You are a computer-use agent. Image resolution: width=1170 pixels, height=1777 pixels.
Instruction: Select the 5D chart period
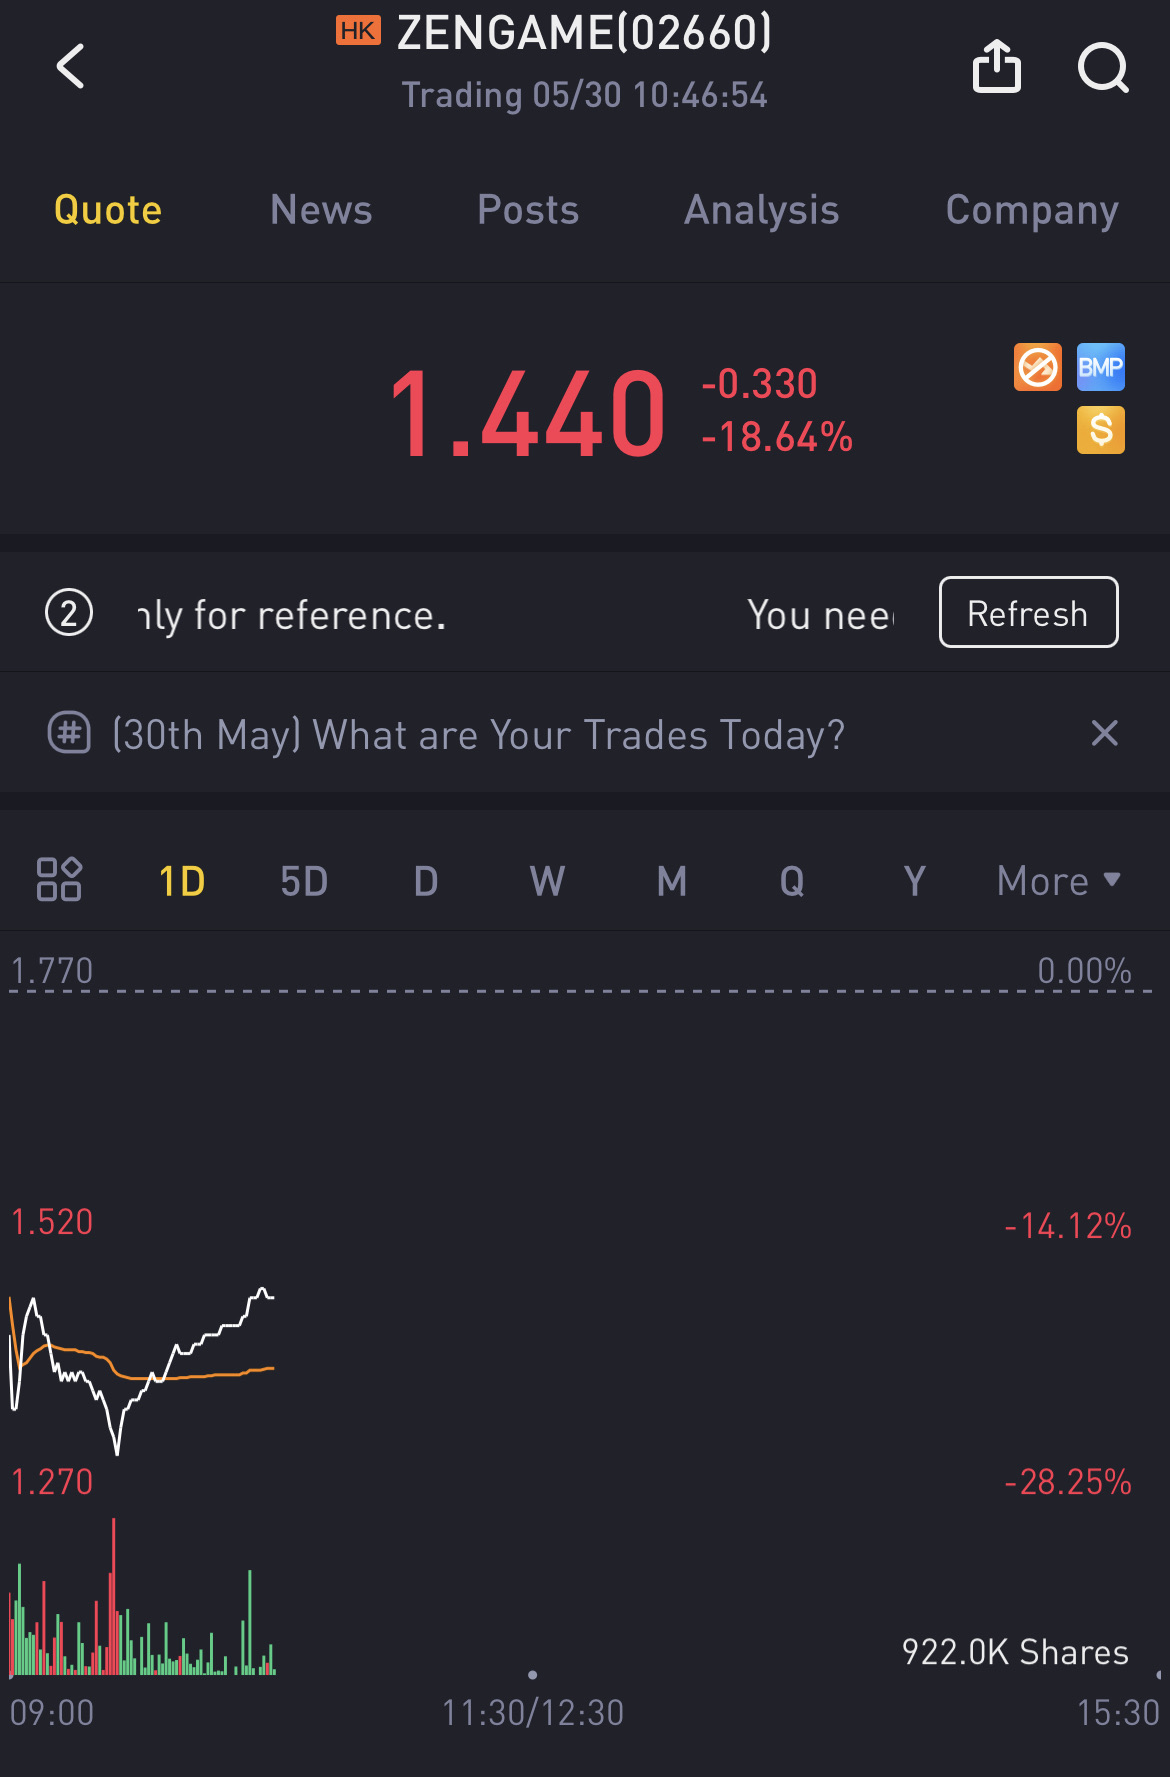(x=304, y=881)
